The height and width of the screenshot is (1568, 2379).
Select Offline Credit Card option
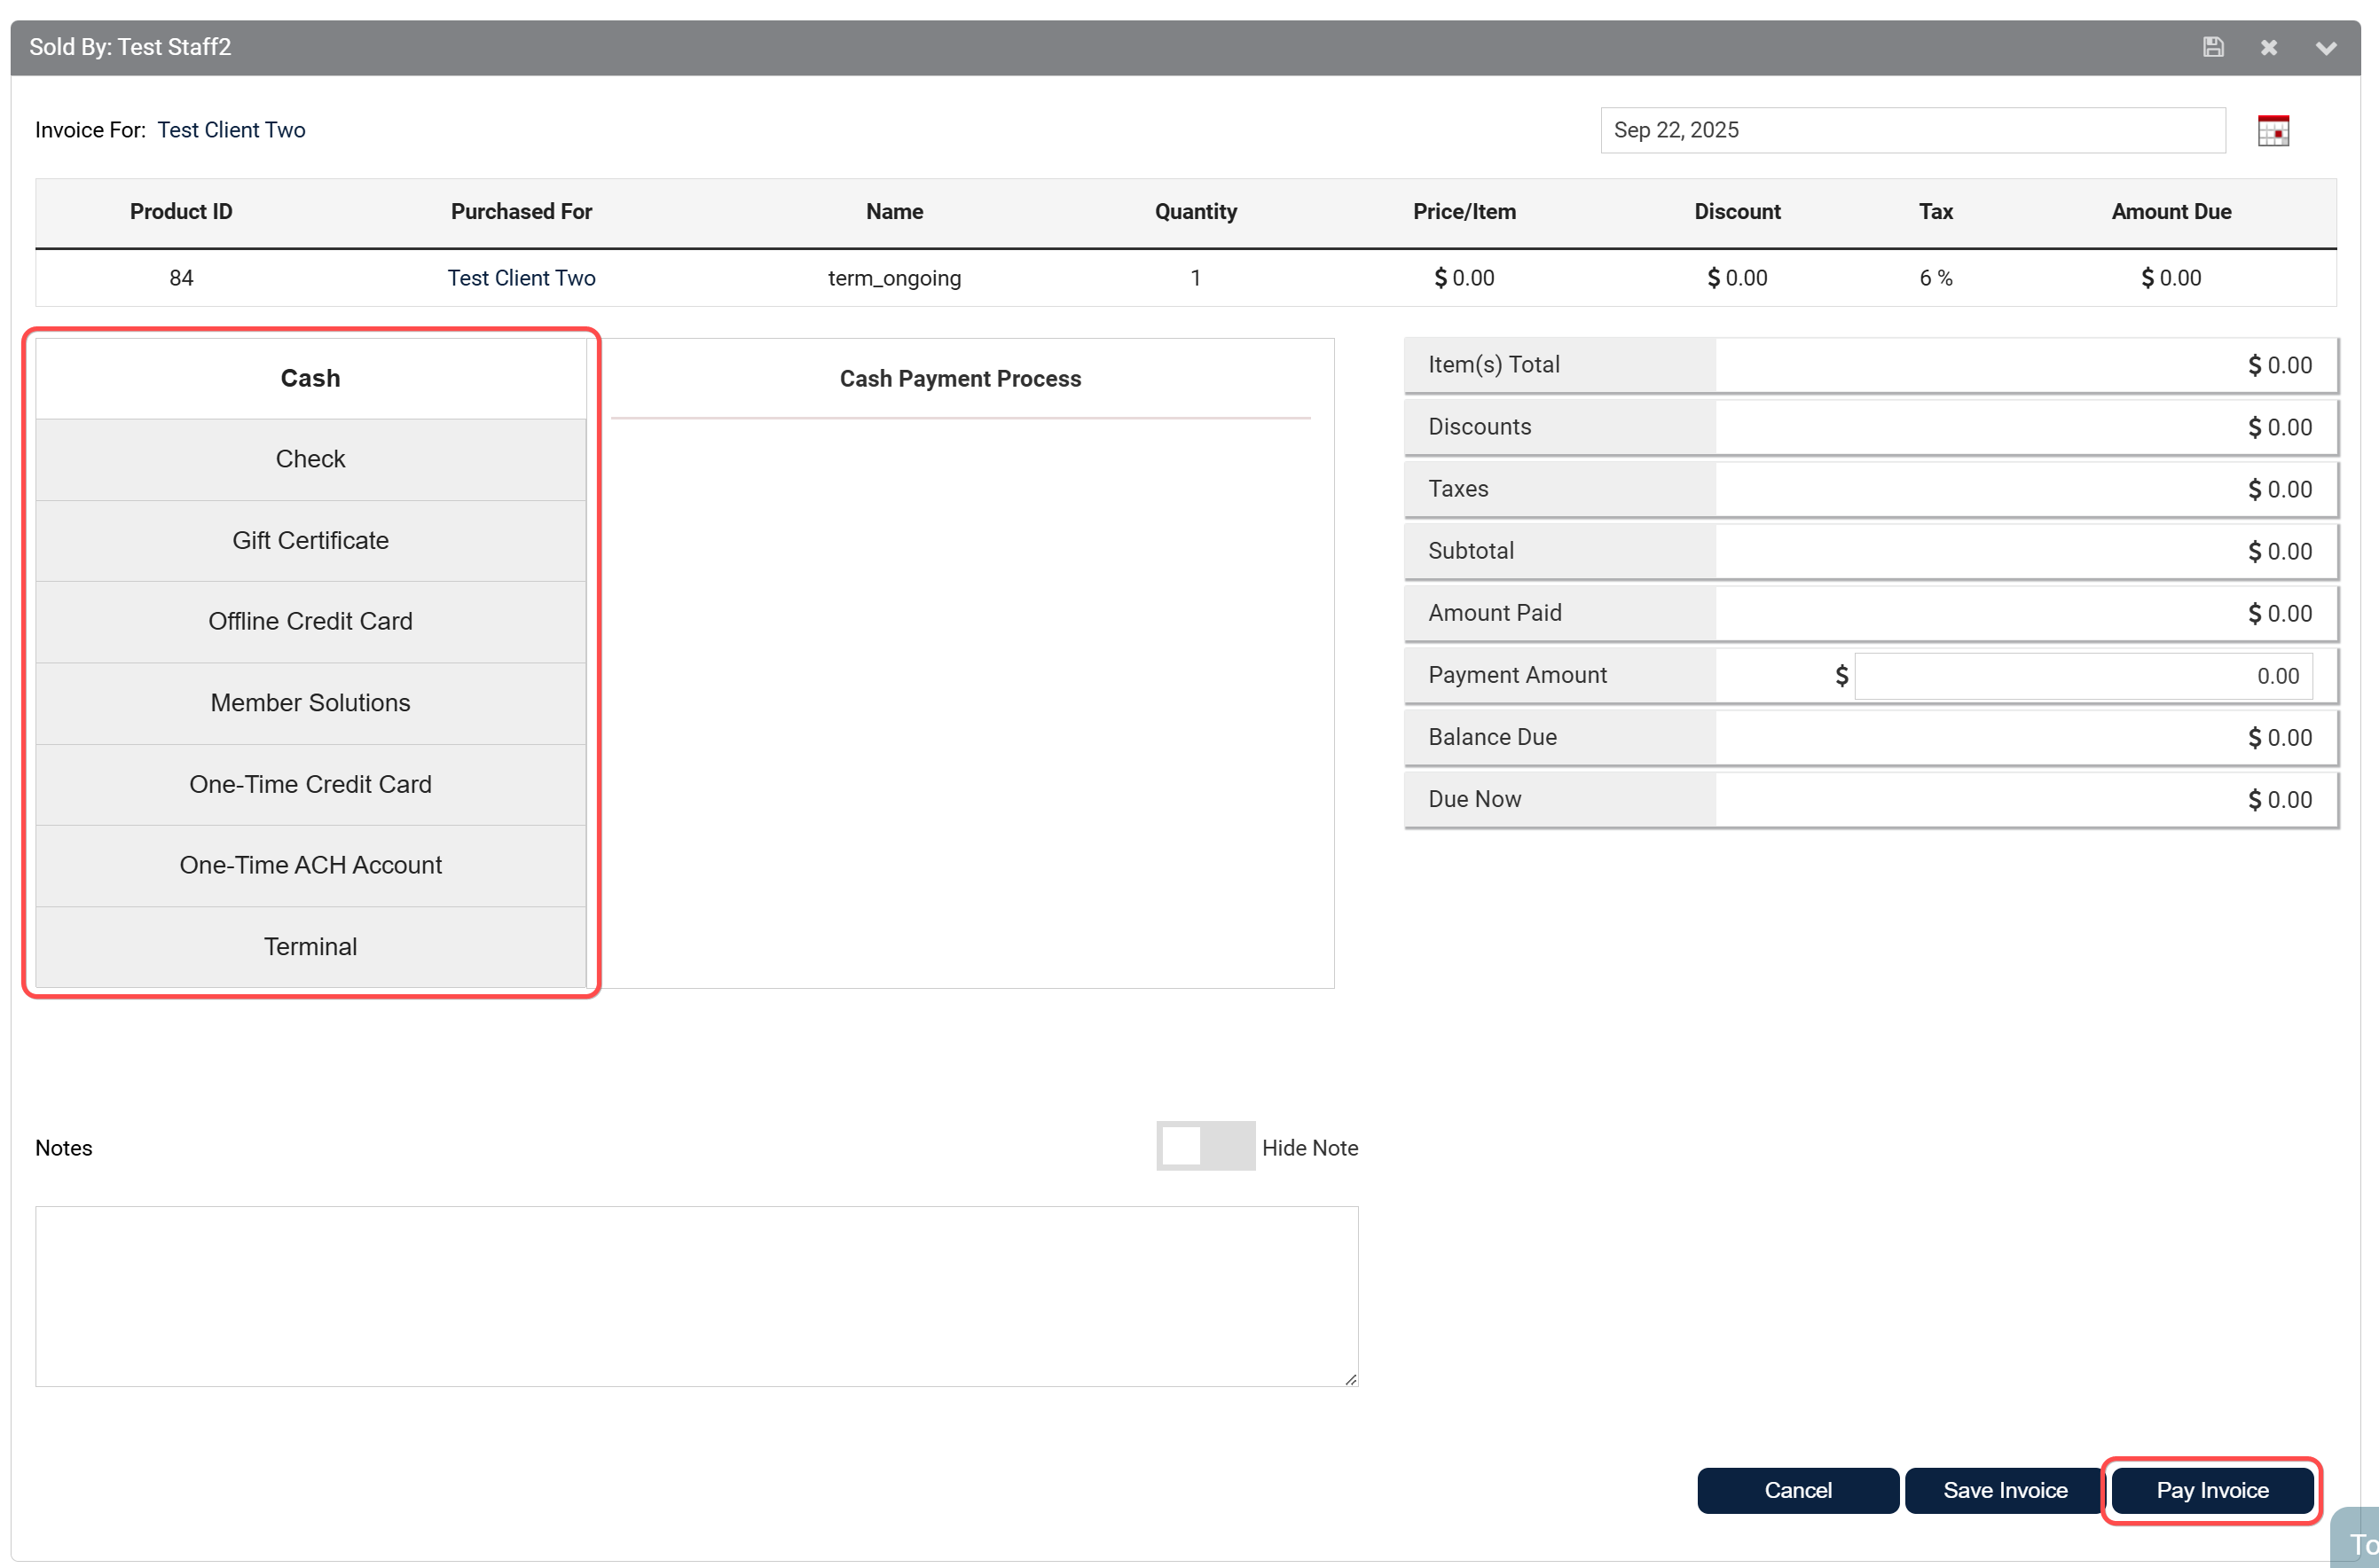tap(310, 621)
